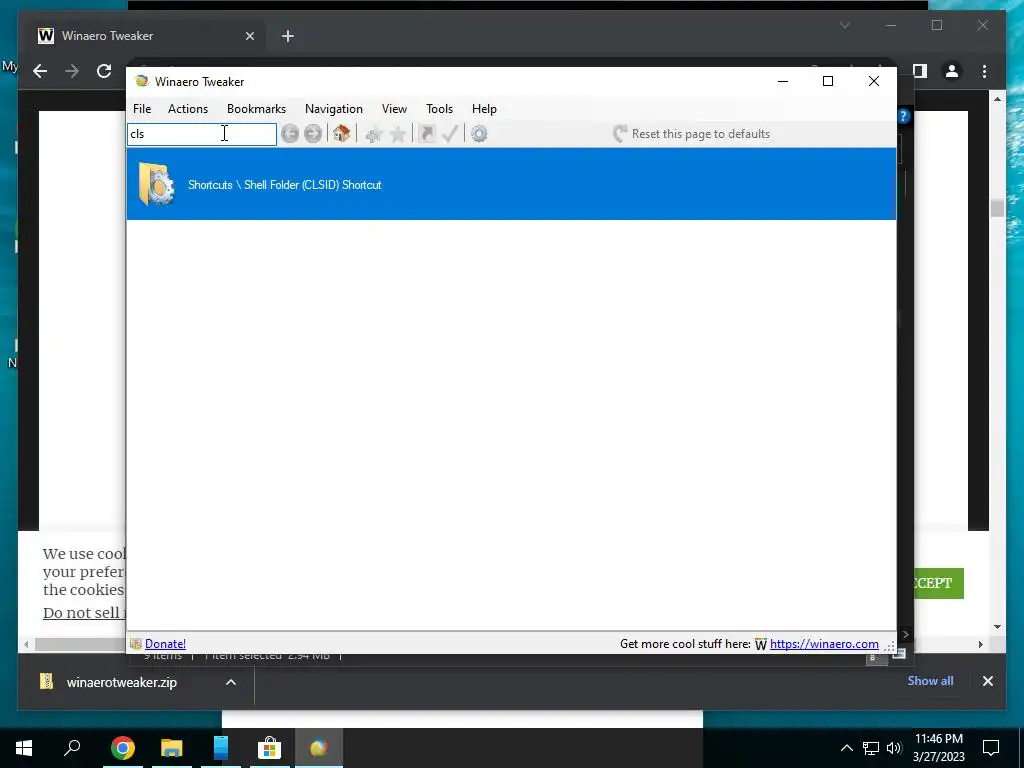Open the notification center icon
This screenshot has height=768, width=1024.
(991, 748)
